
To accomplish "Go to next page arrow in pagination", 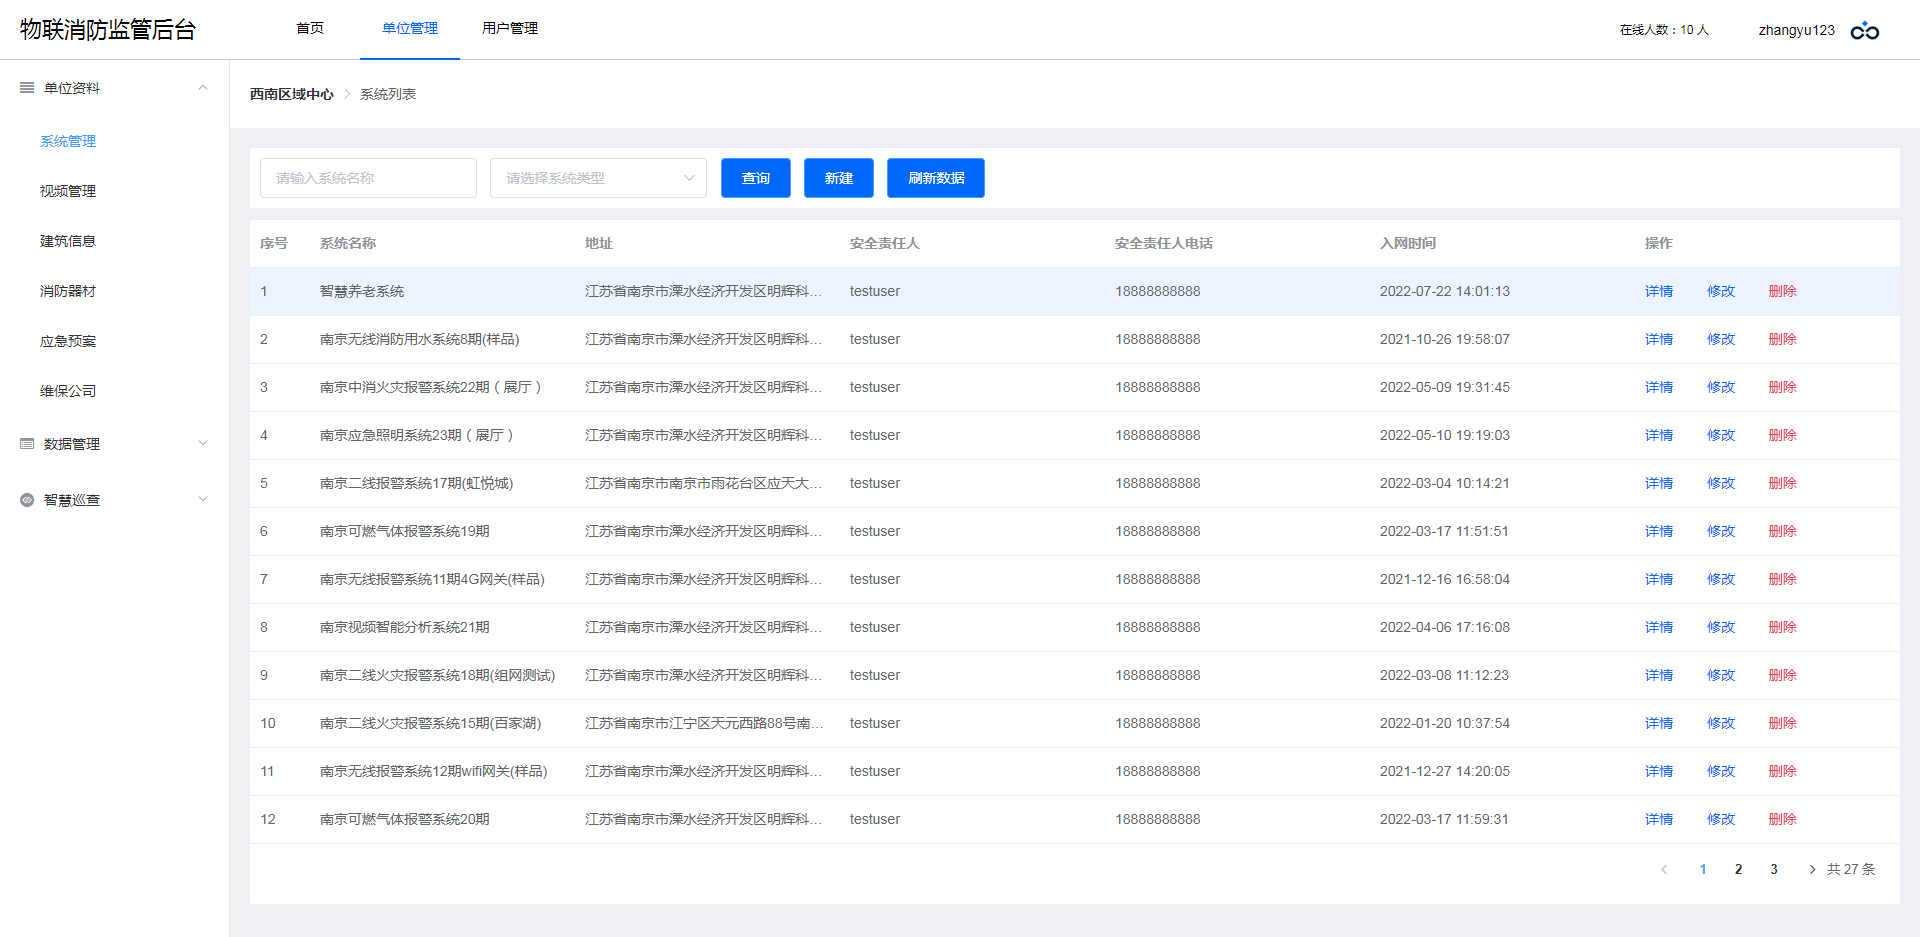I will 1811,869.
